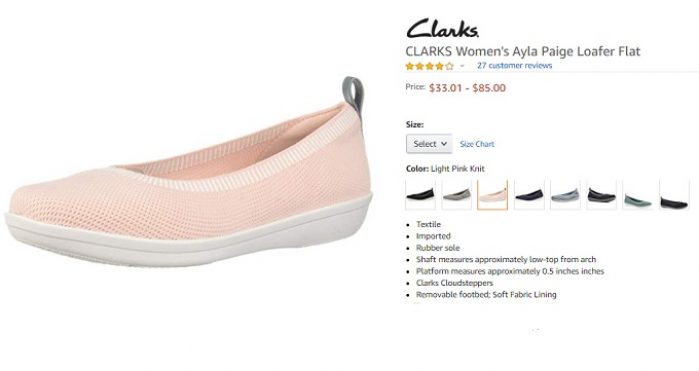699x371 pixels.
Task: Choose the grey knit shoe swatch
Action: point(456,195)
